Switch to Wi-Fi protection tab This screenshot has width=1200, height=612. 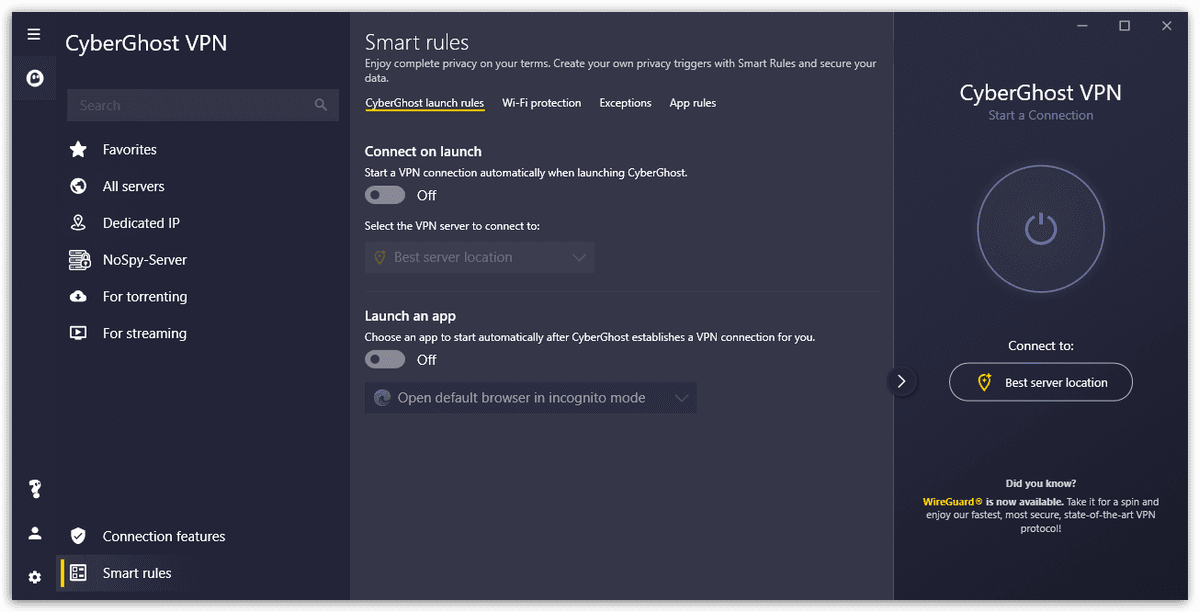coord(541,103)
